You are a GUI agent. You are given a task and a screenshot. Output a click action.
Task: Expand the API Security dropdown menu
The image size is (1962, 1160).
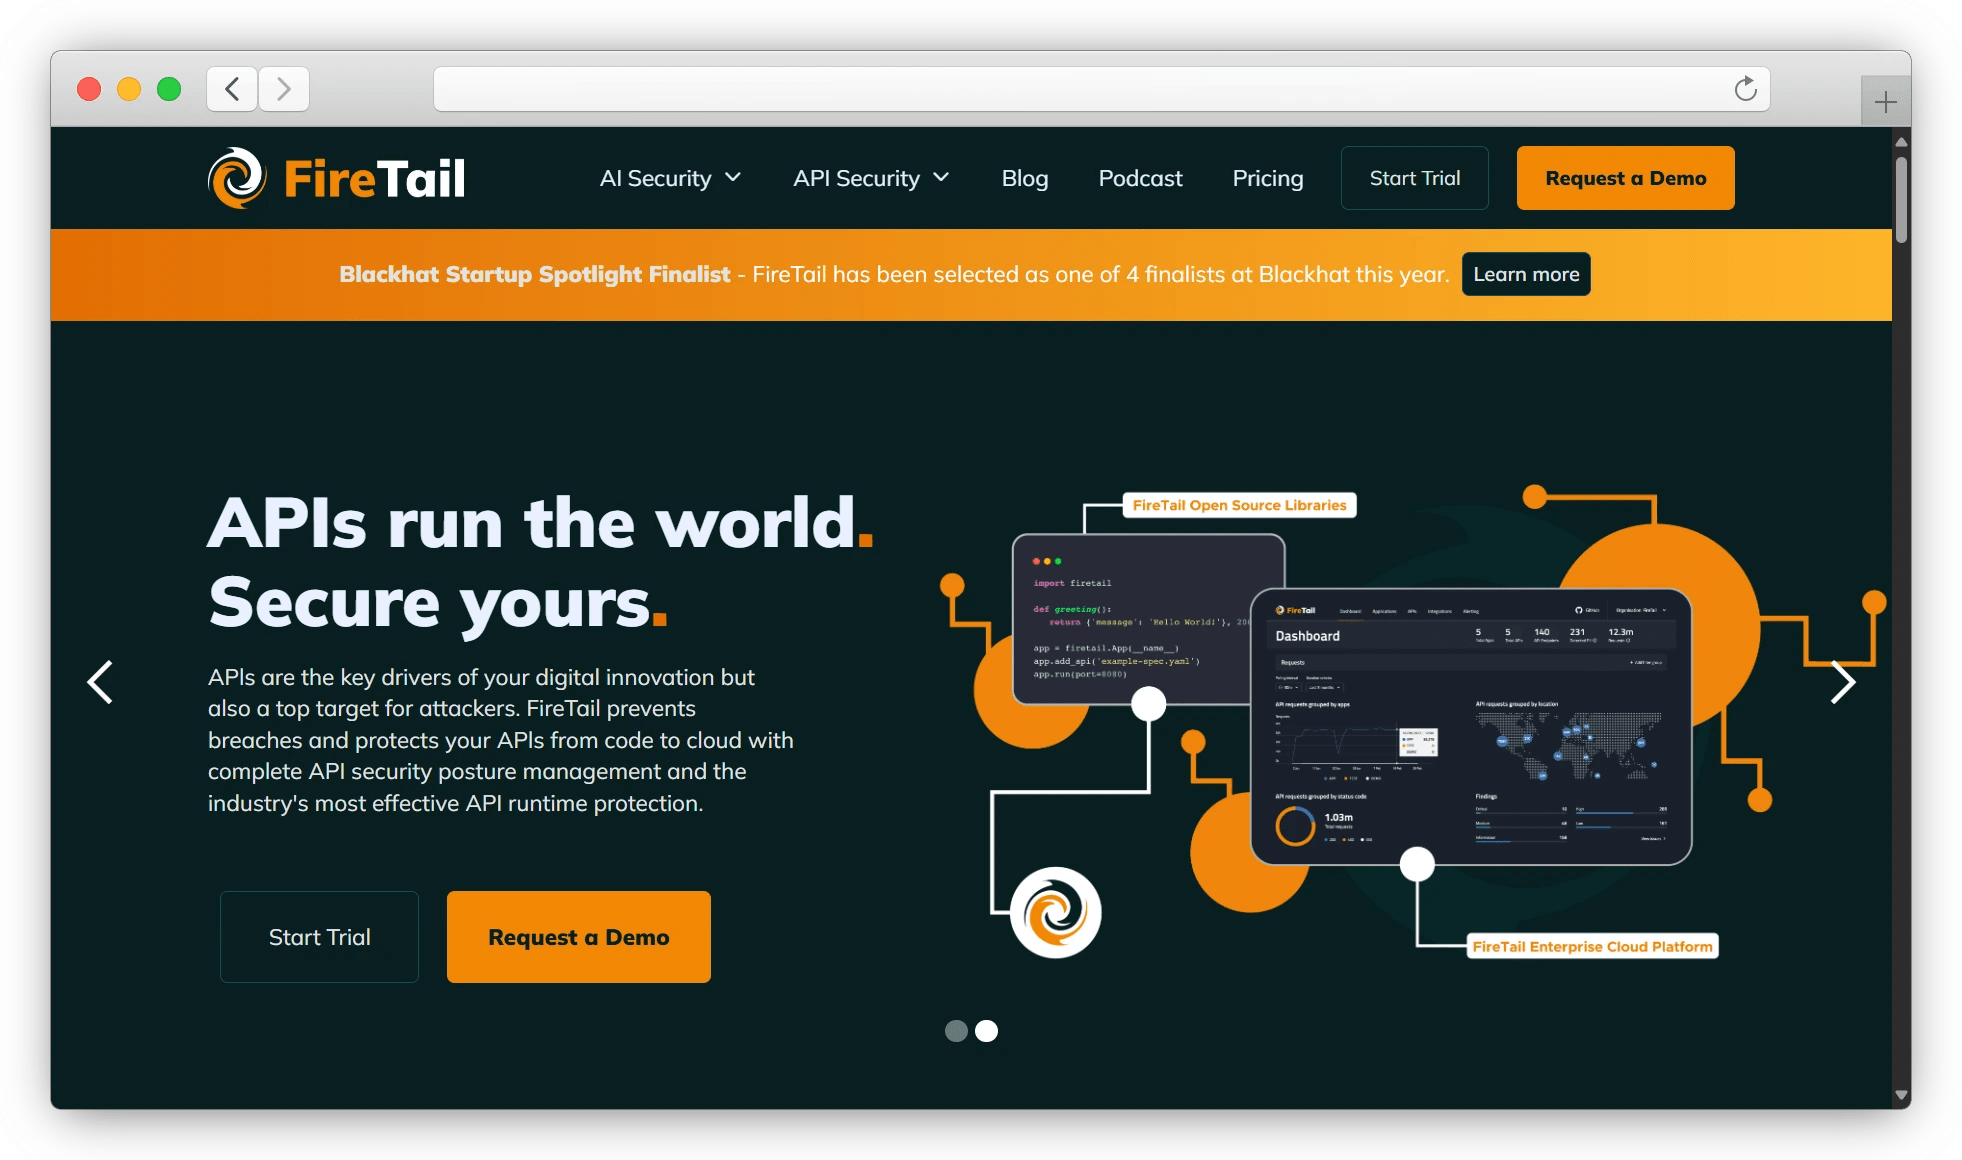tap(870, 178)
